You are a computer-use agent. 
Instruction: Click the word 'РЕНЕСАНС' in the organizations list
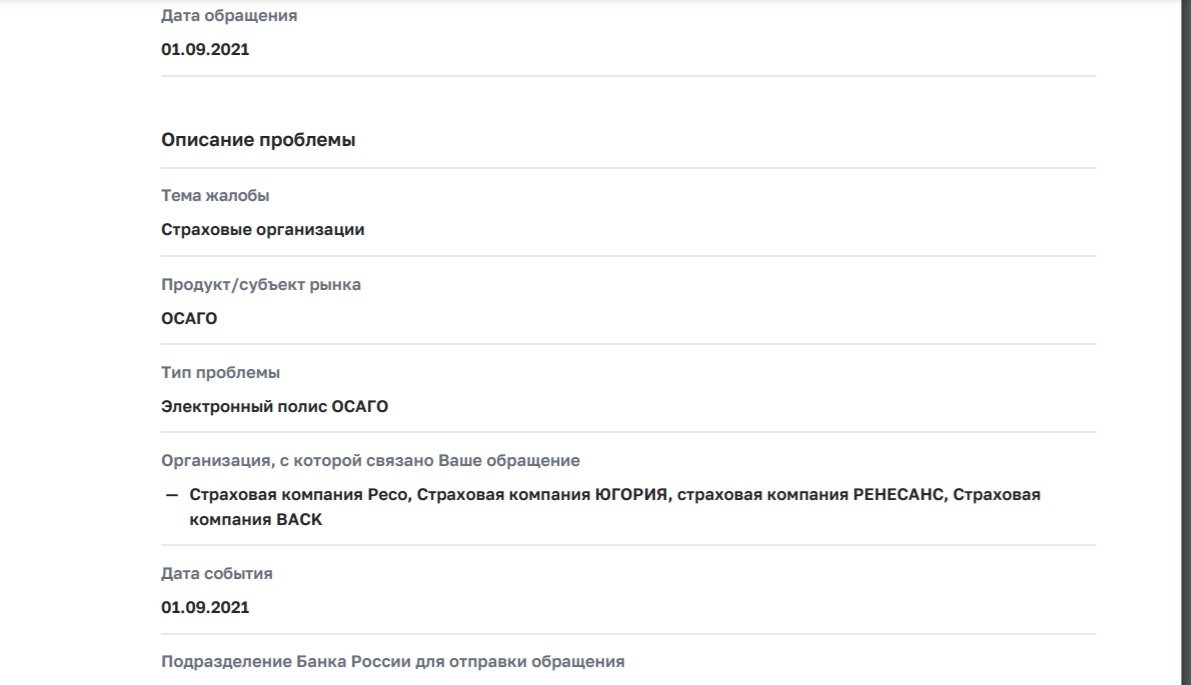(899, 494)
